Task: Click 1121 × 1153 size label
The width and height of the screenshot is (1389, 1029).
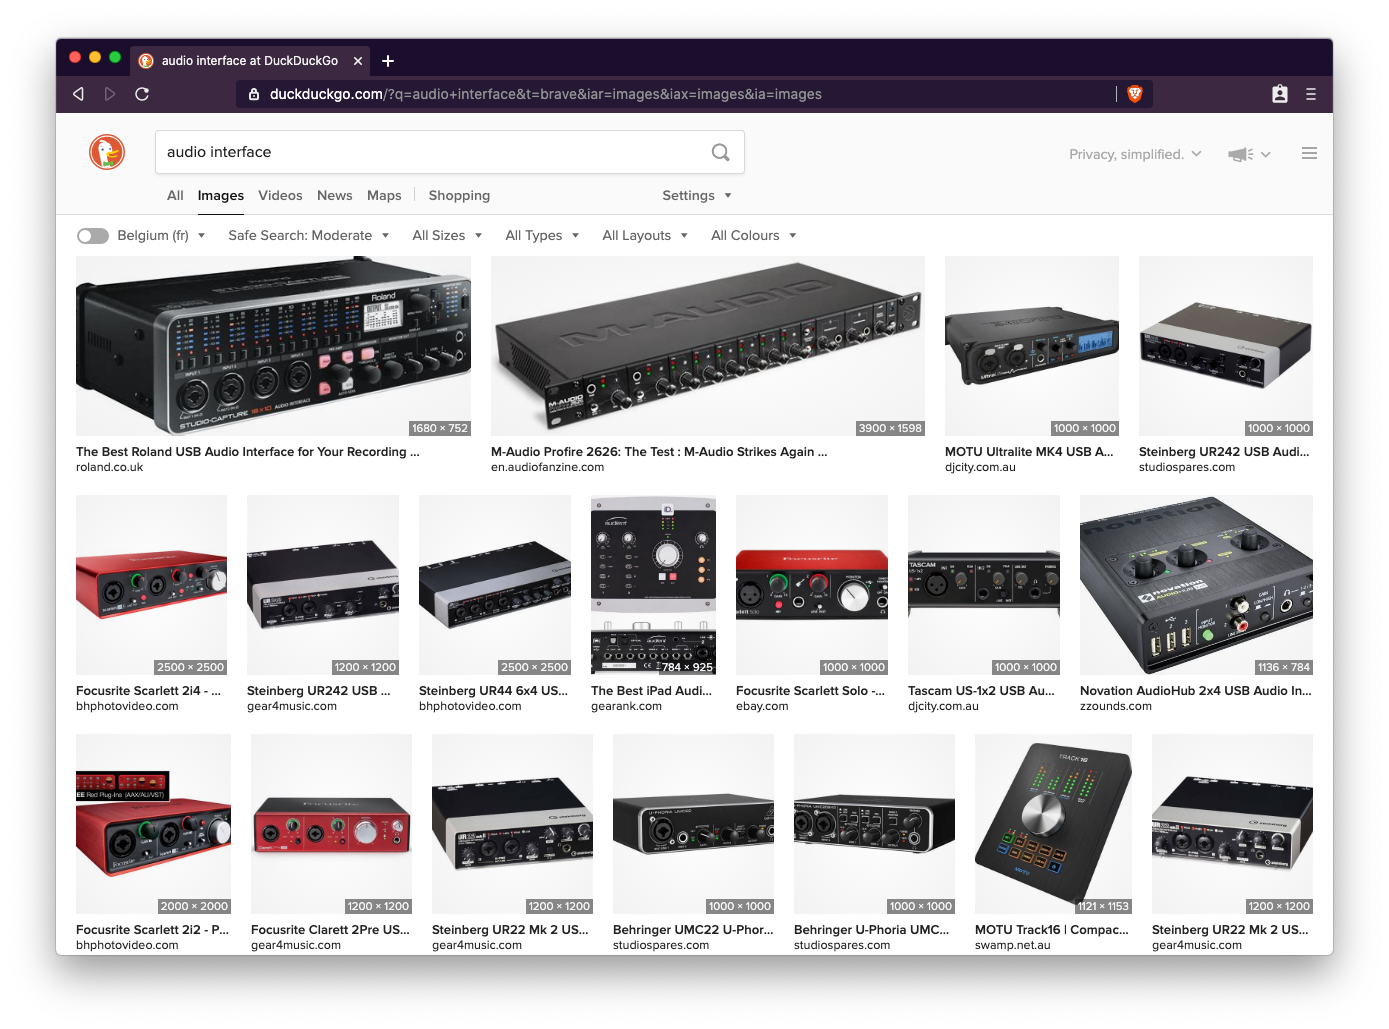Action: [x=1103, y=906]
